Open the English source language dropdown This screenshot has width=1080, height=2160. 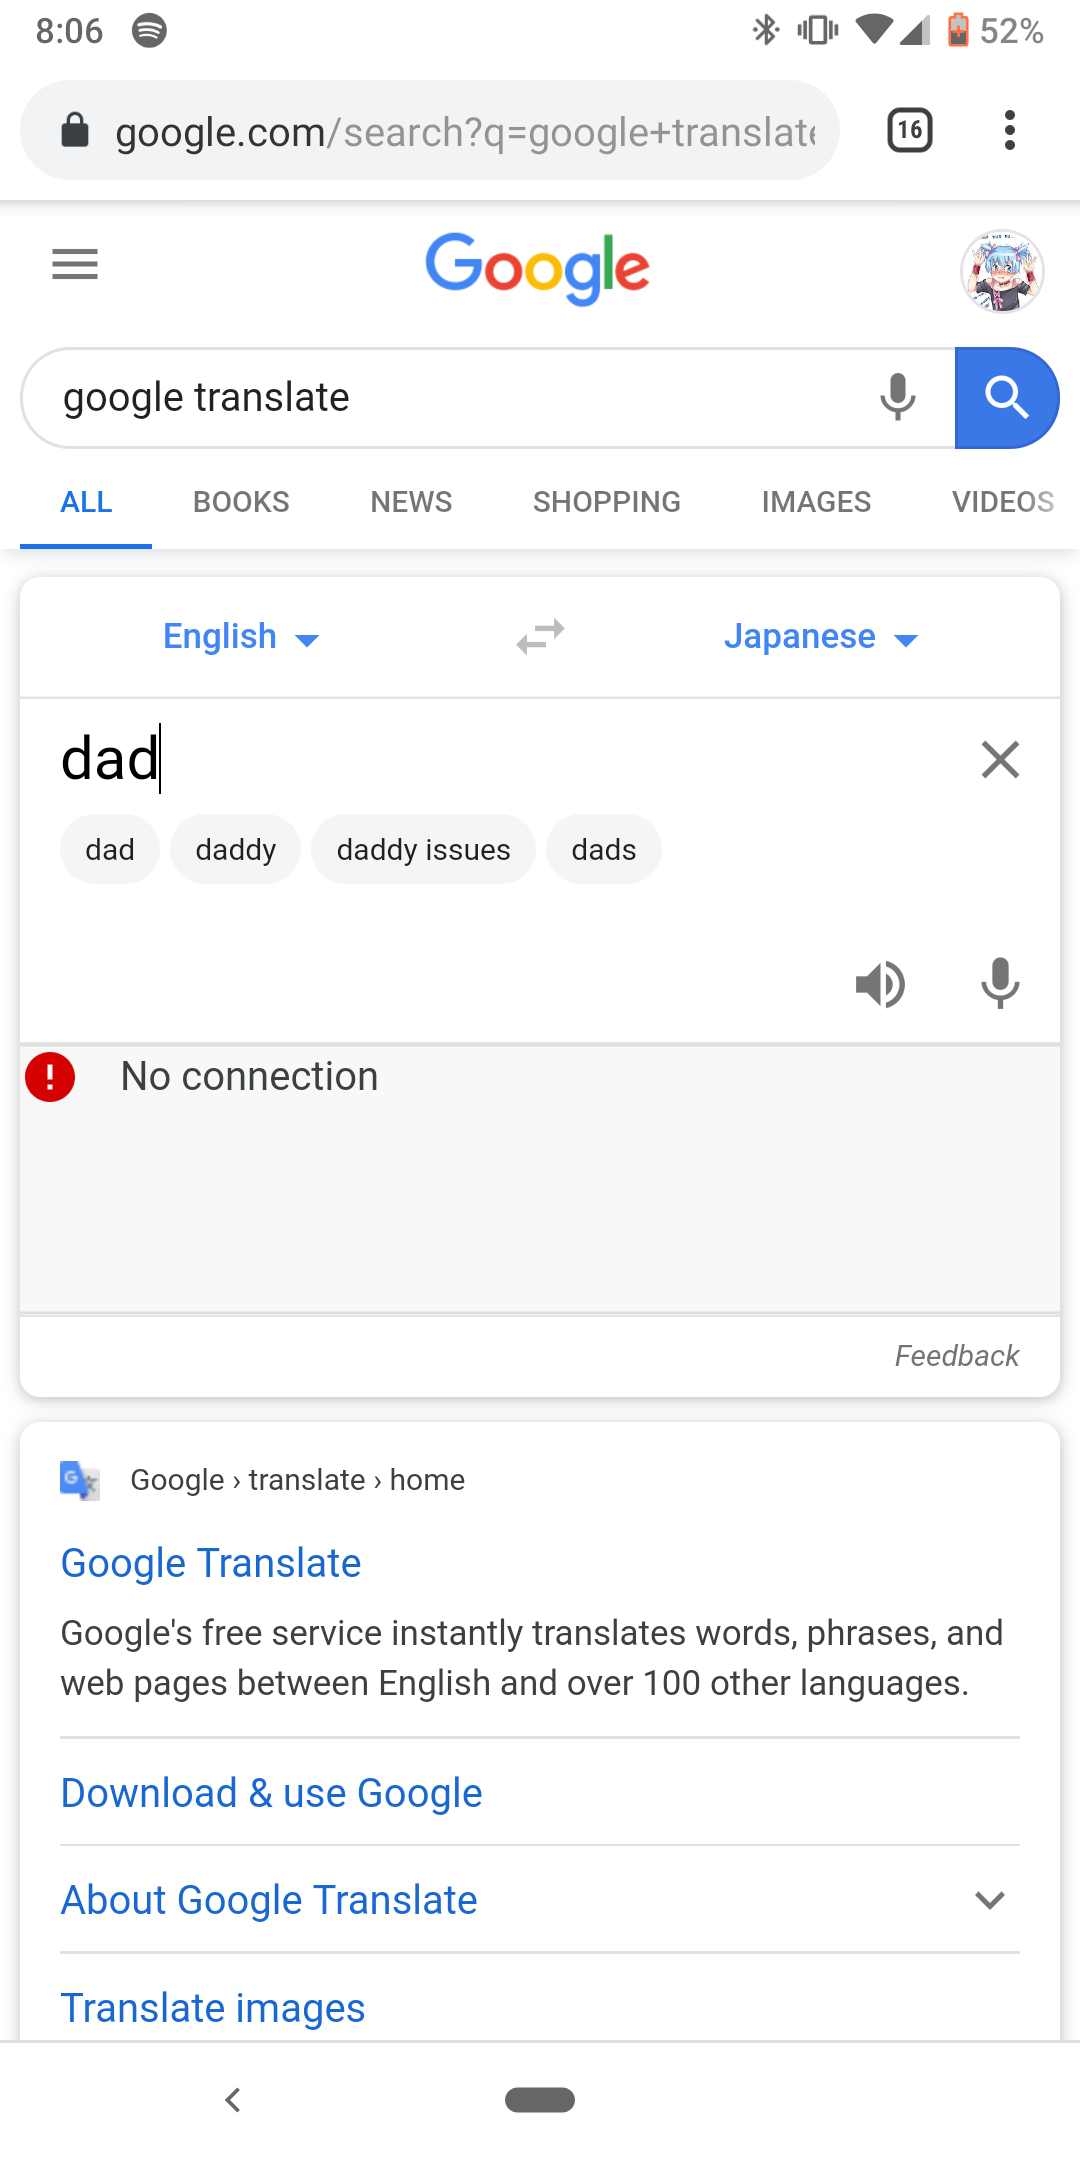click(x=240, y=637)
